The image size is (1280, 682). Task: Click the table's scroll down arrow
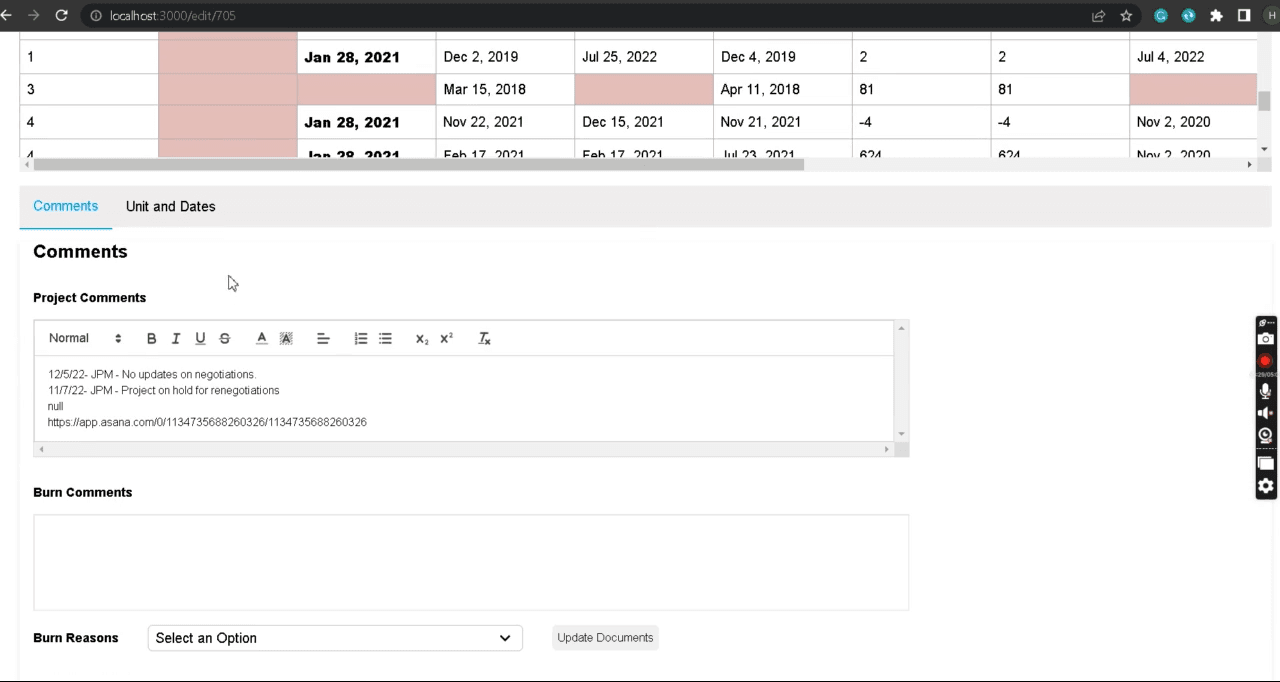1264,149
